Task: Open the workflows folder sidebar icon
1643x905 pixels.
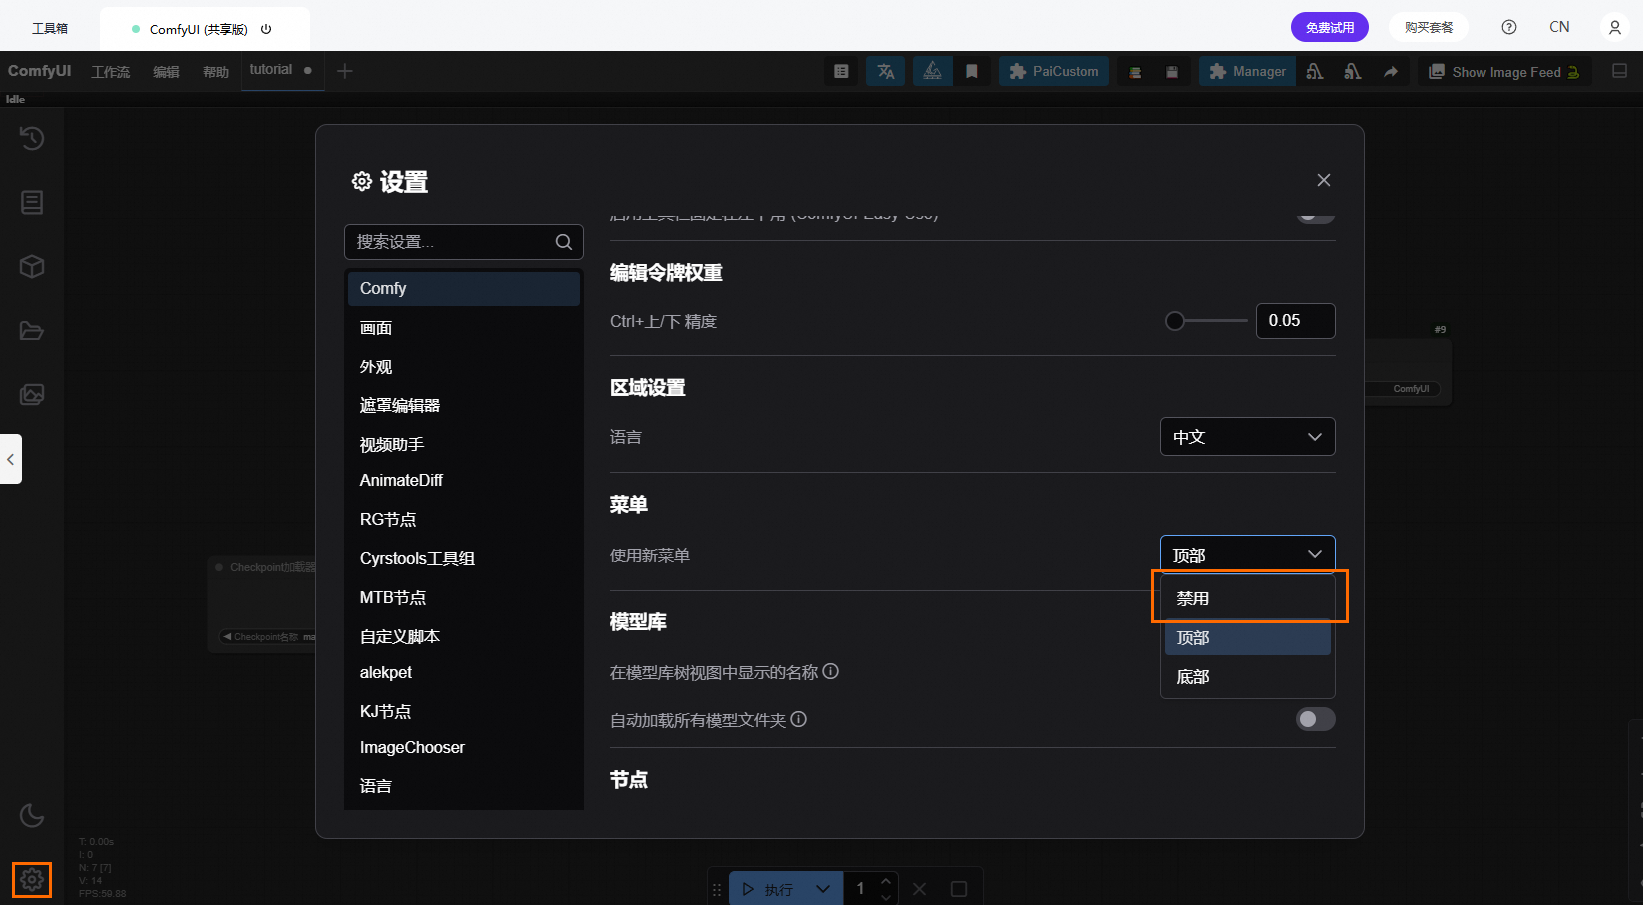Action: (32, 330)
